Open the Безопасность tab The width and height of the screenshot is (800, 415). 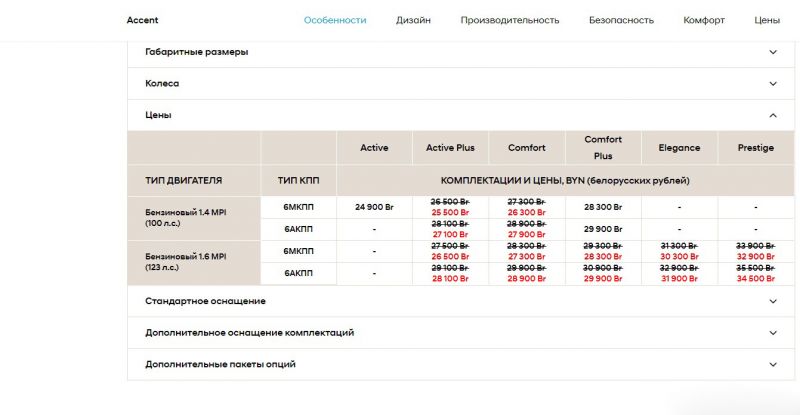point(621,20)
